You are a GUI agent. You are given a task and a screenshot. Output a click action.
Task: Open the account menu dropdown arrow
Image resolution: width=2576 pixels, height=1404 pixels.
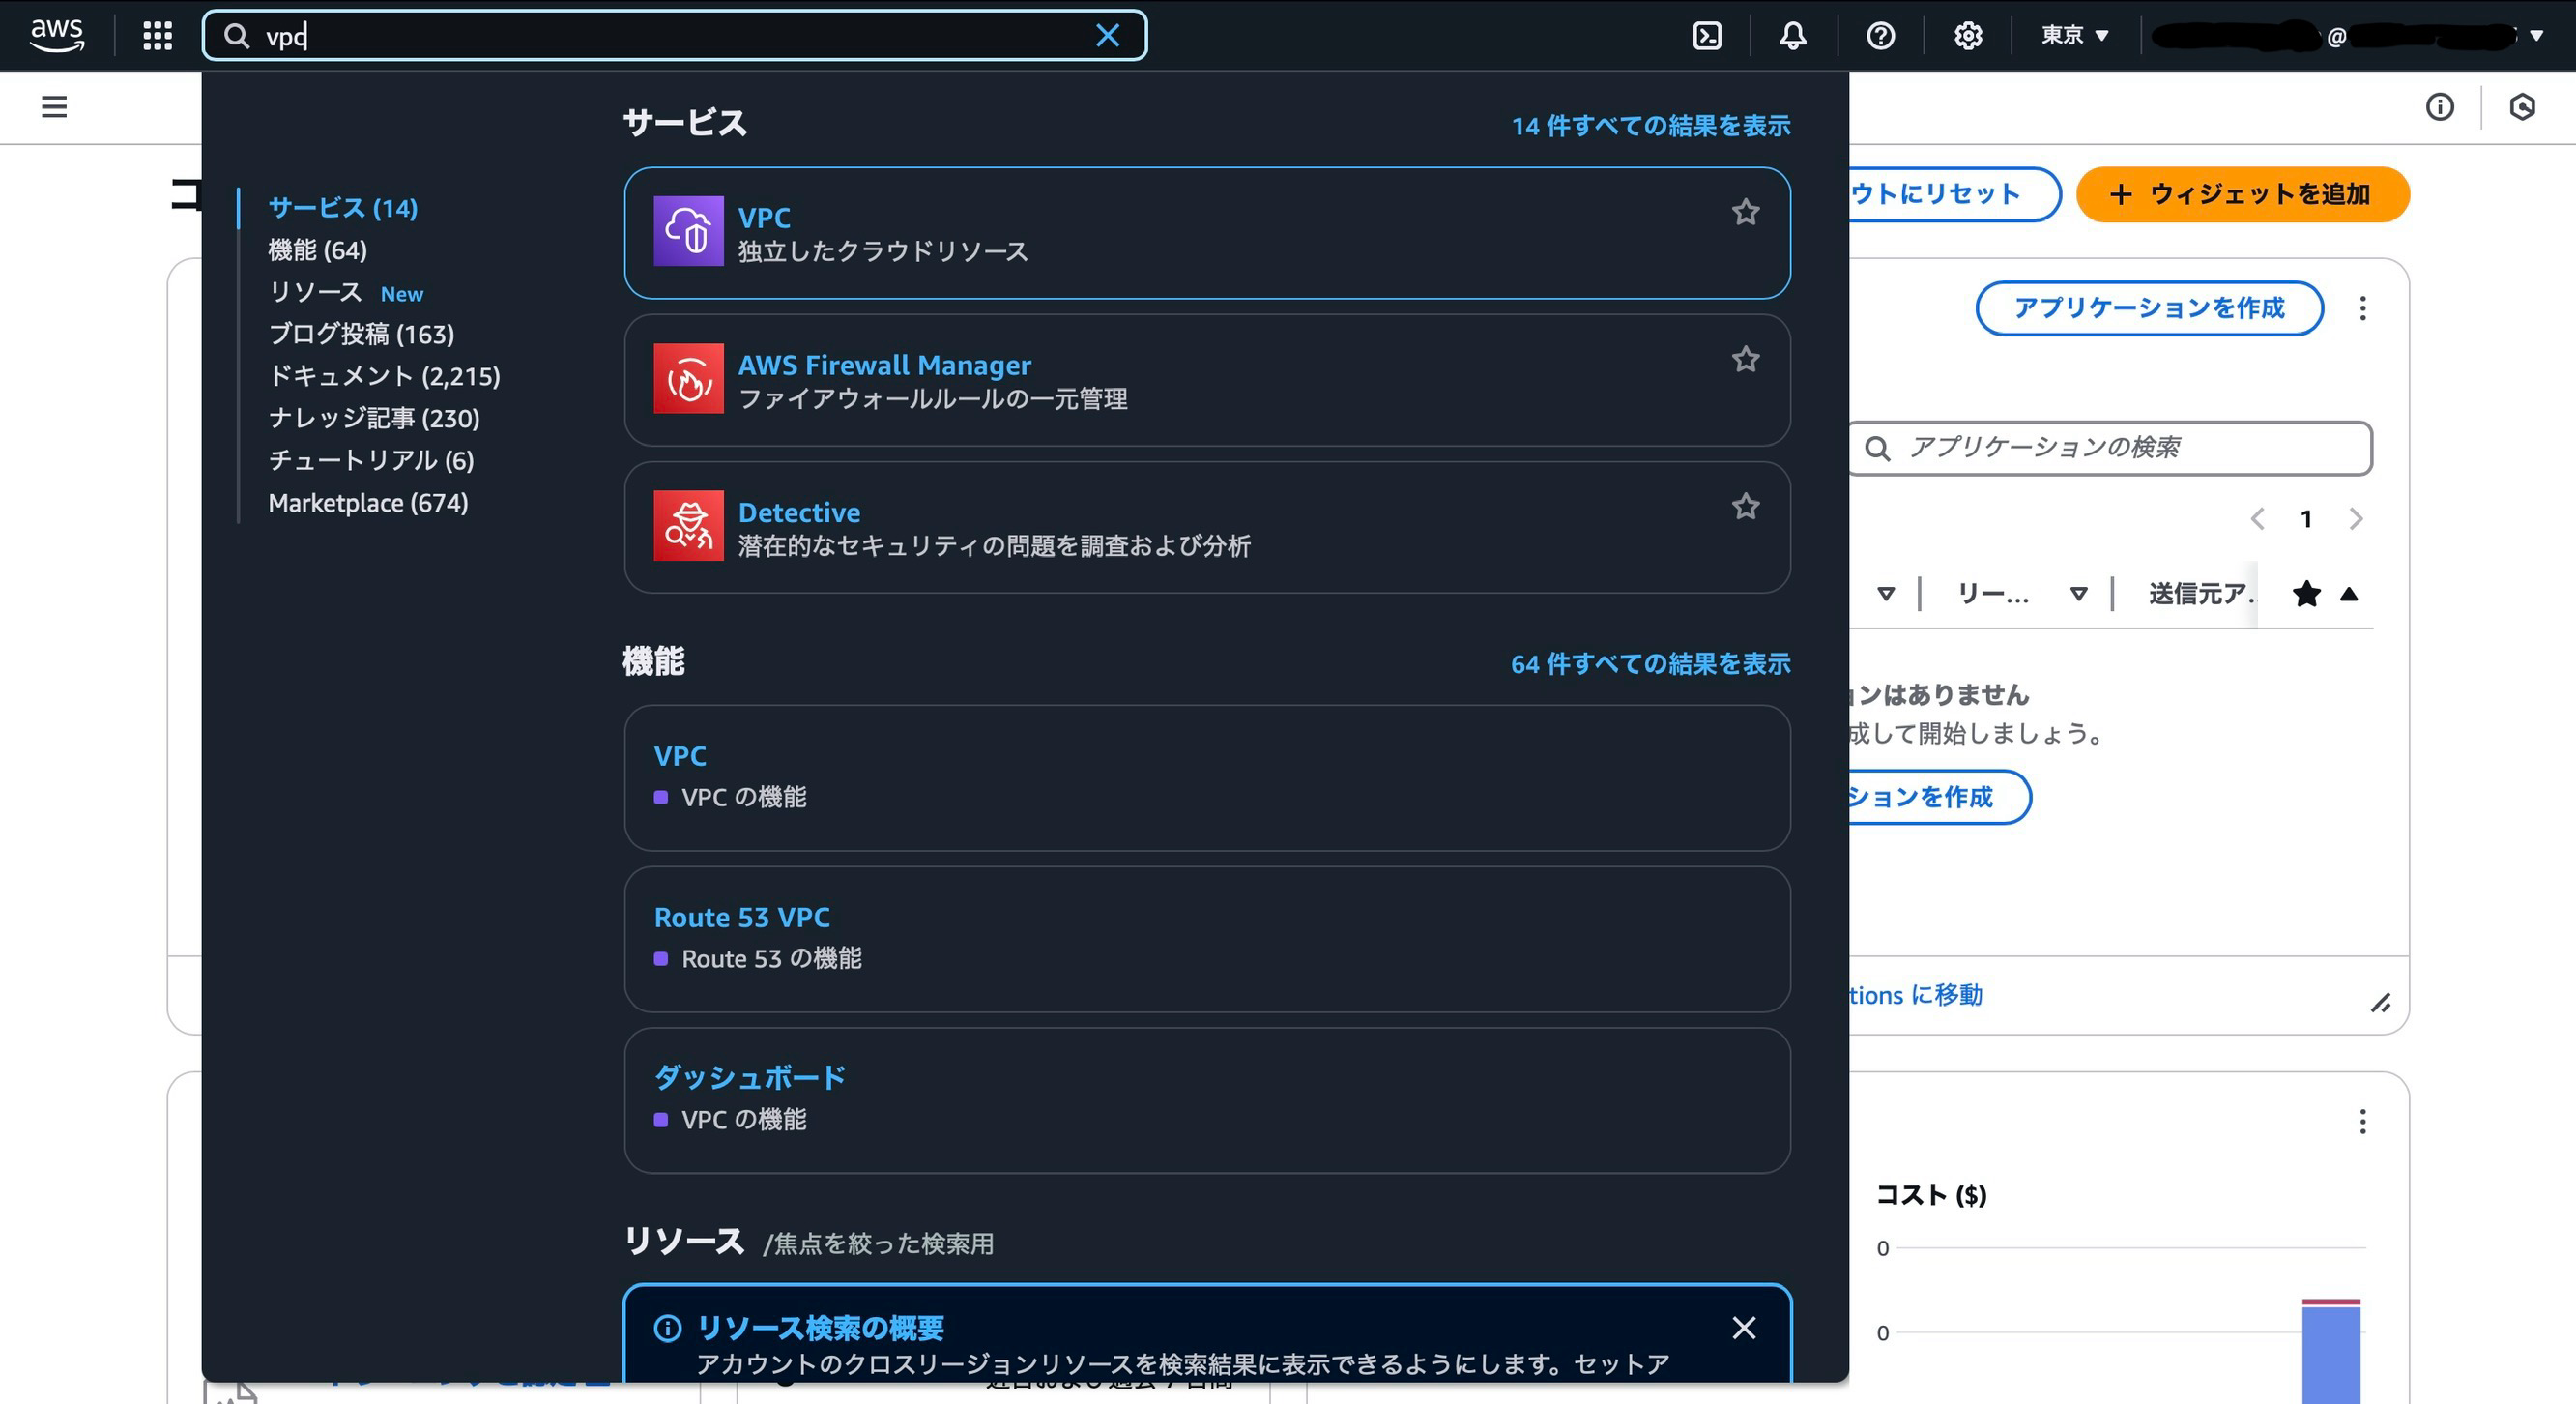[x=2535, y=36]
